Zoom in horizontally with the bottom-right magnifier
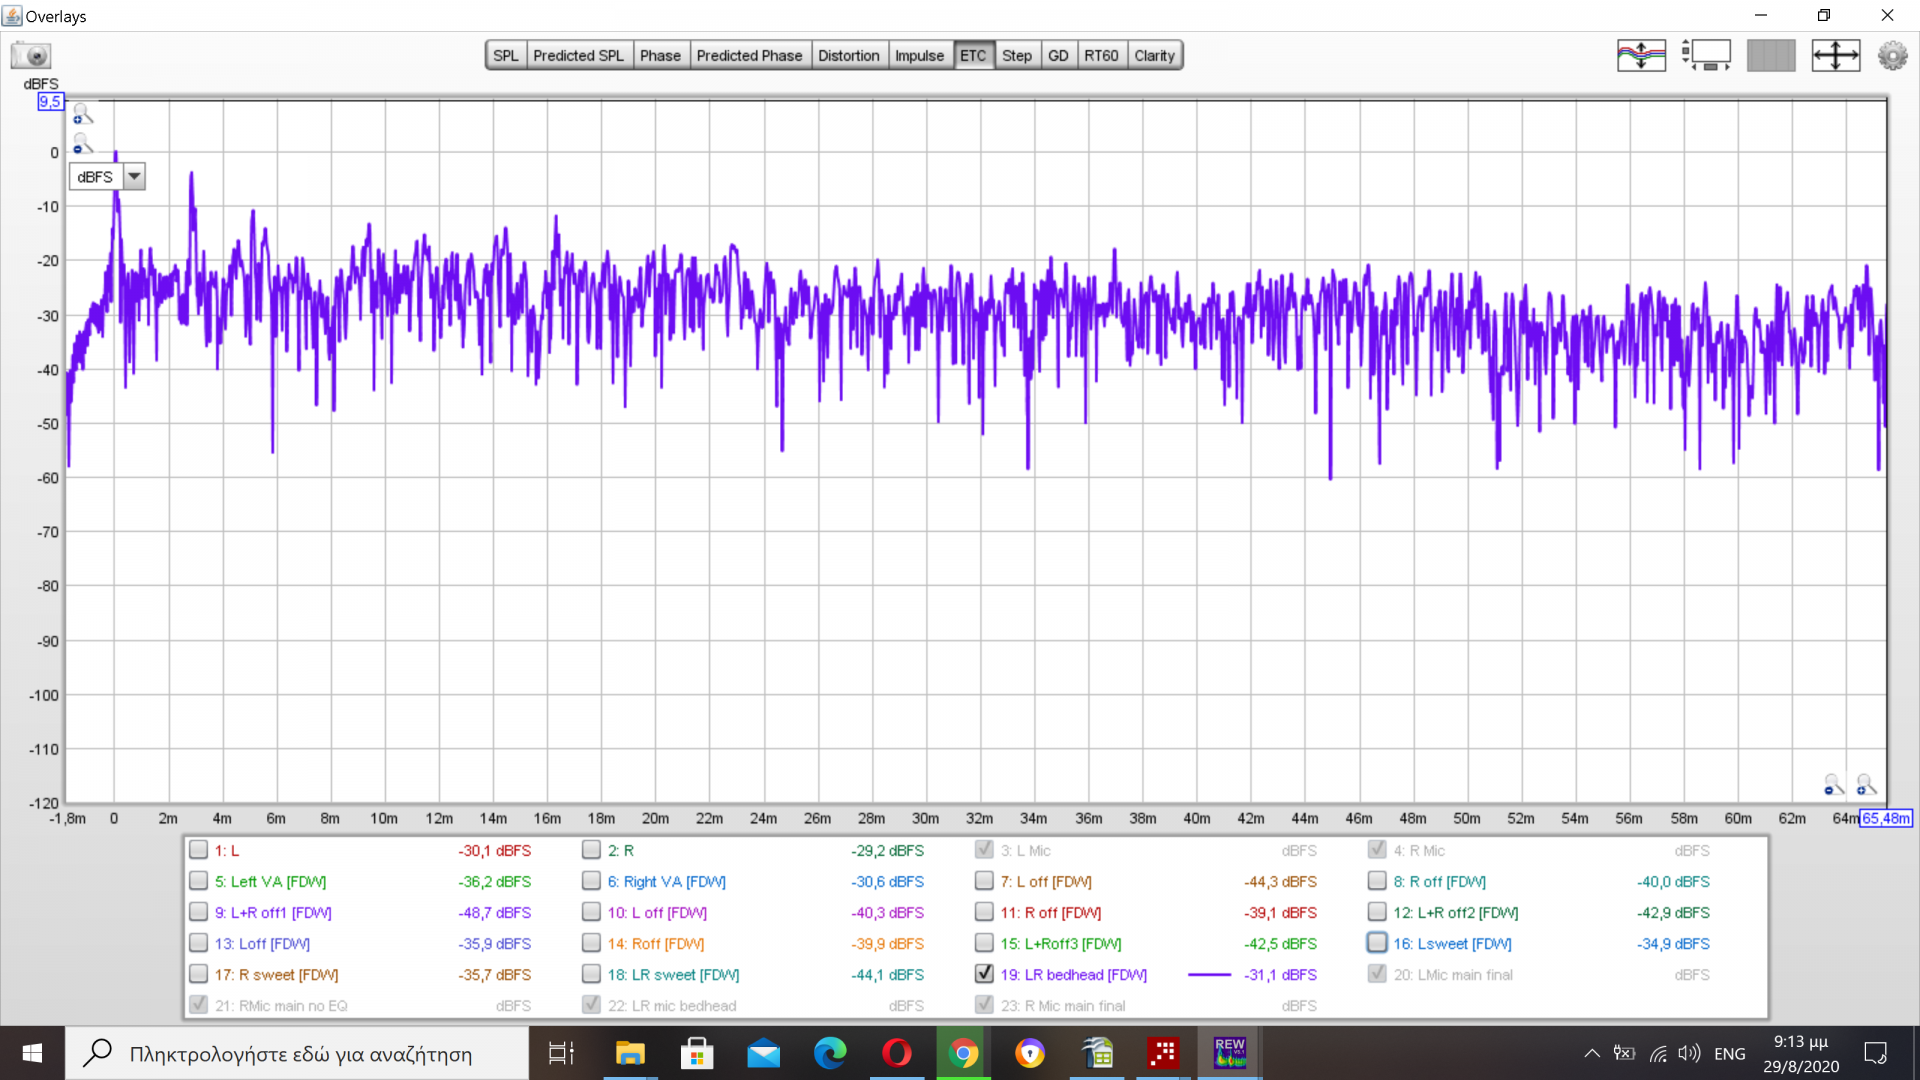The height and width of the screenshot is (1080, 1920). tap(1866, 784)
